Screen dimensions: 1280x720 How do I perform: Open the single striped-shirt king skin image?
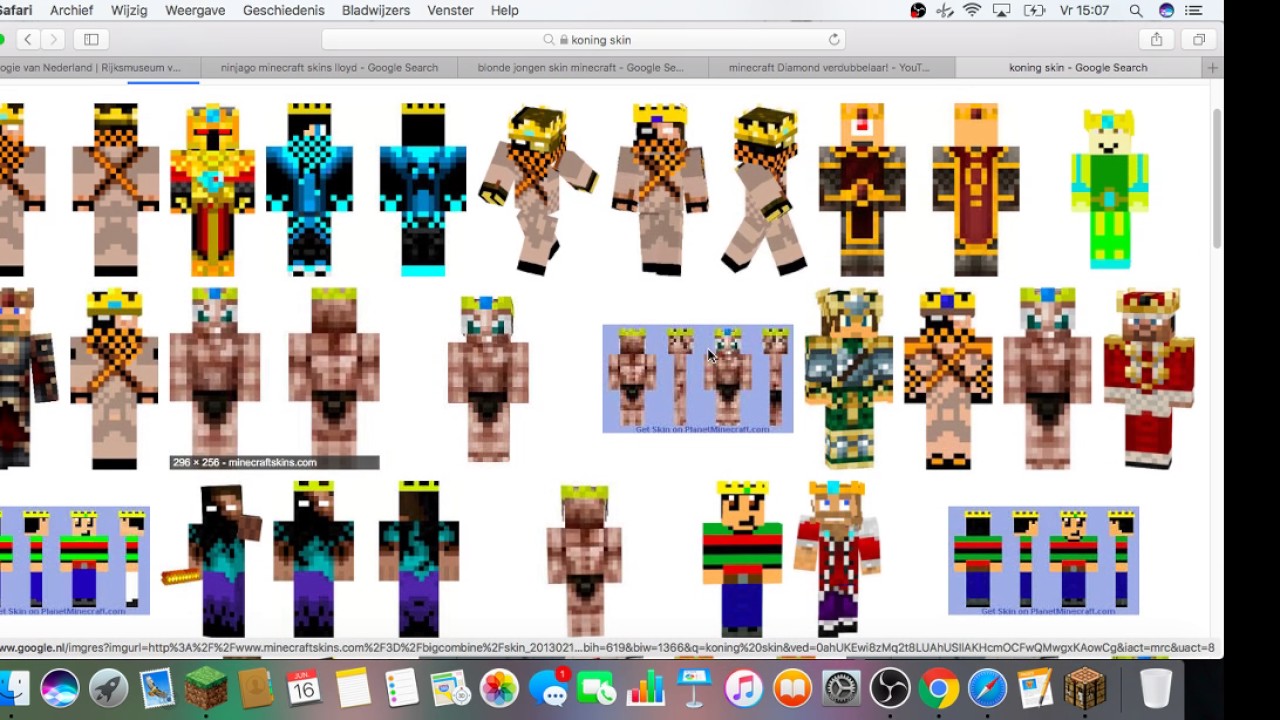tap(742, 558)
